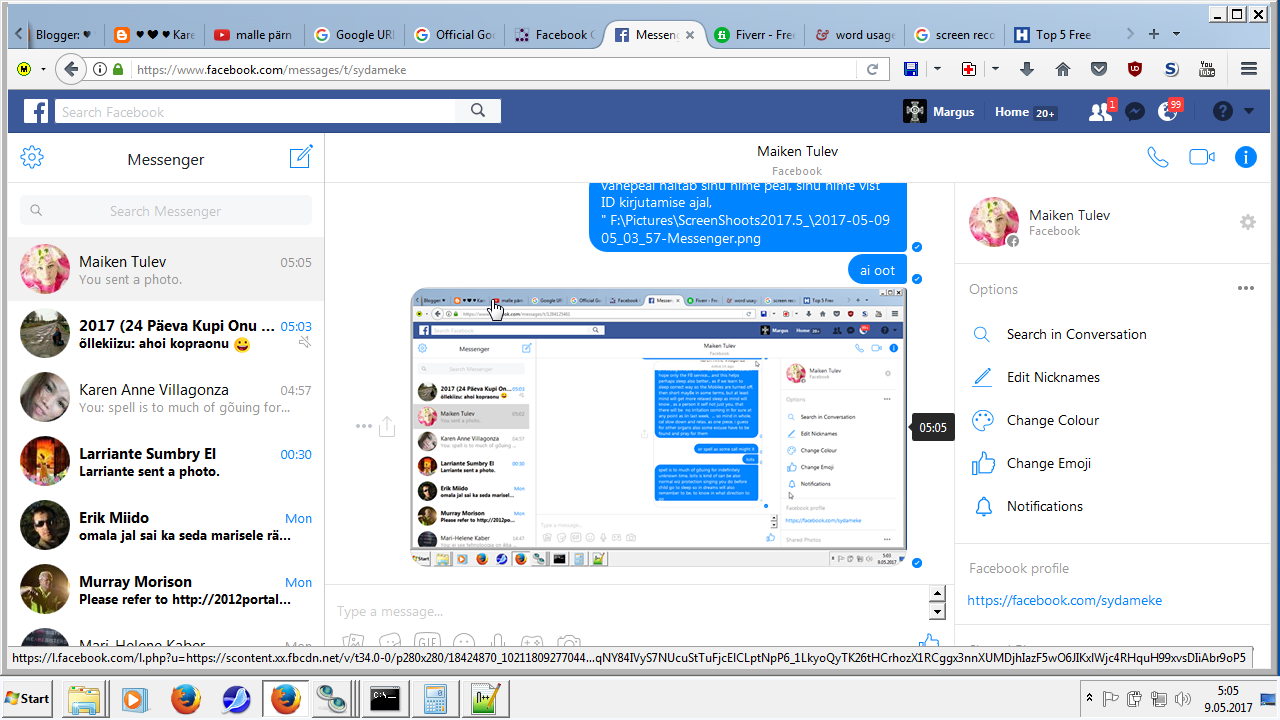Go back with the Firefox back arrow

(x=70, y=69)
